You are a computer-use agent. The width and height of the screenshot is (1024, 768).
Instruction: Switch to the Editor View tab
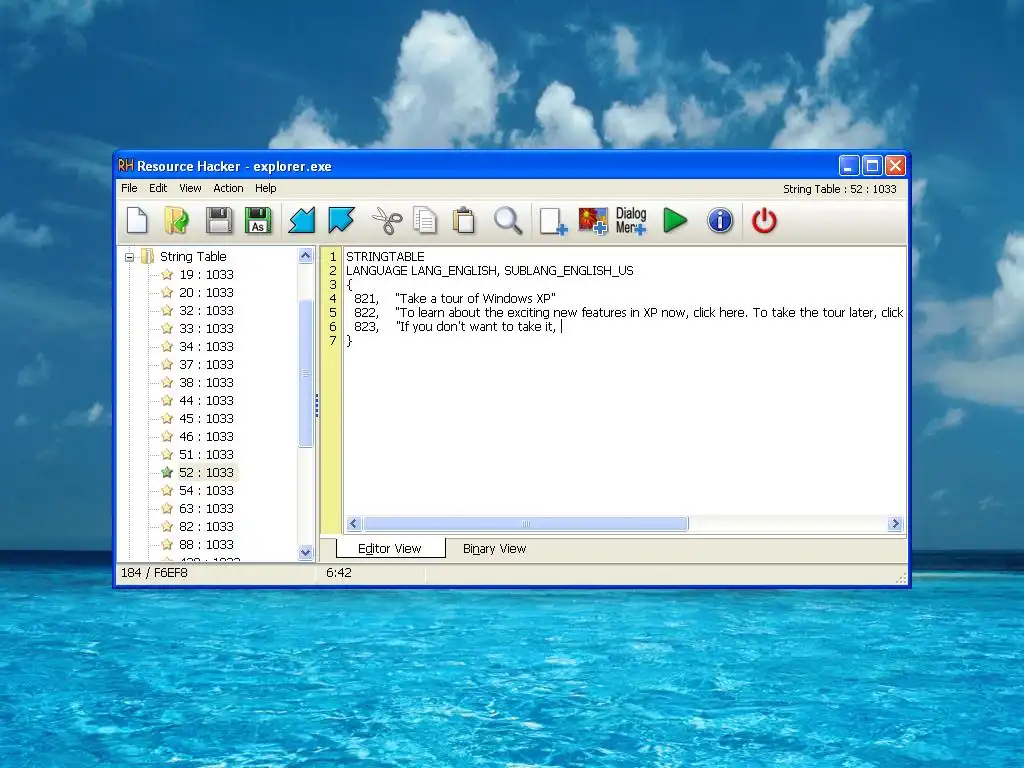tap(390, 549)
